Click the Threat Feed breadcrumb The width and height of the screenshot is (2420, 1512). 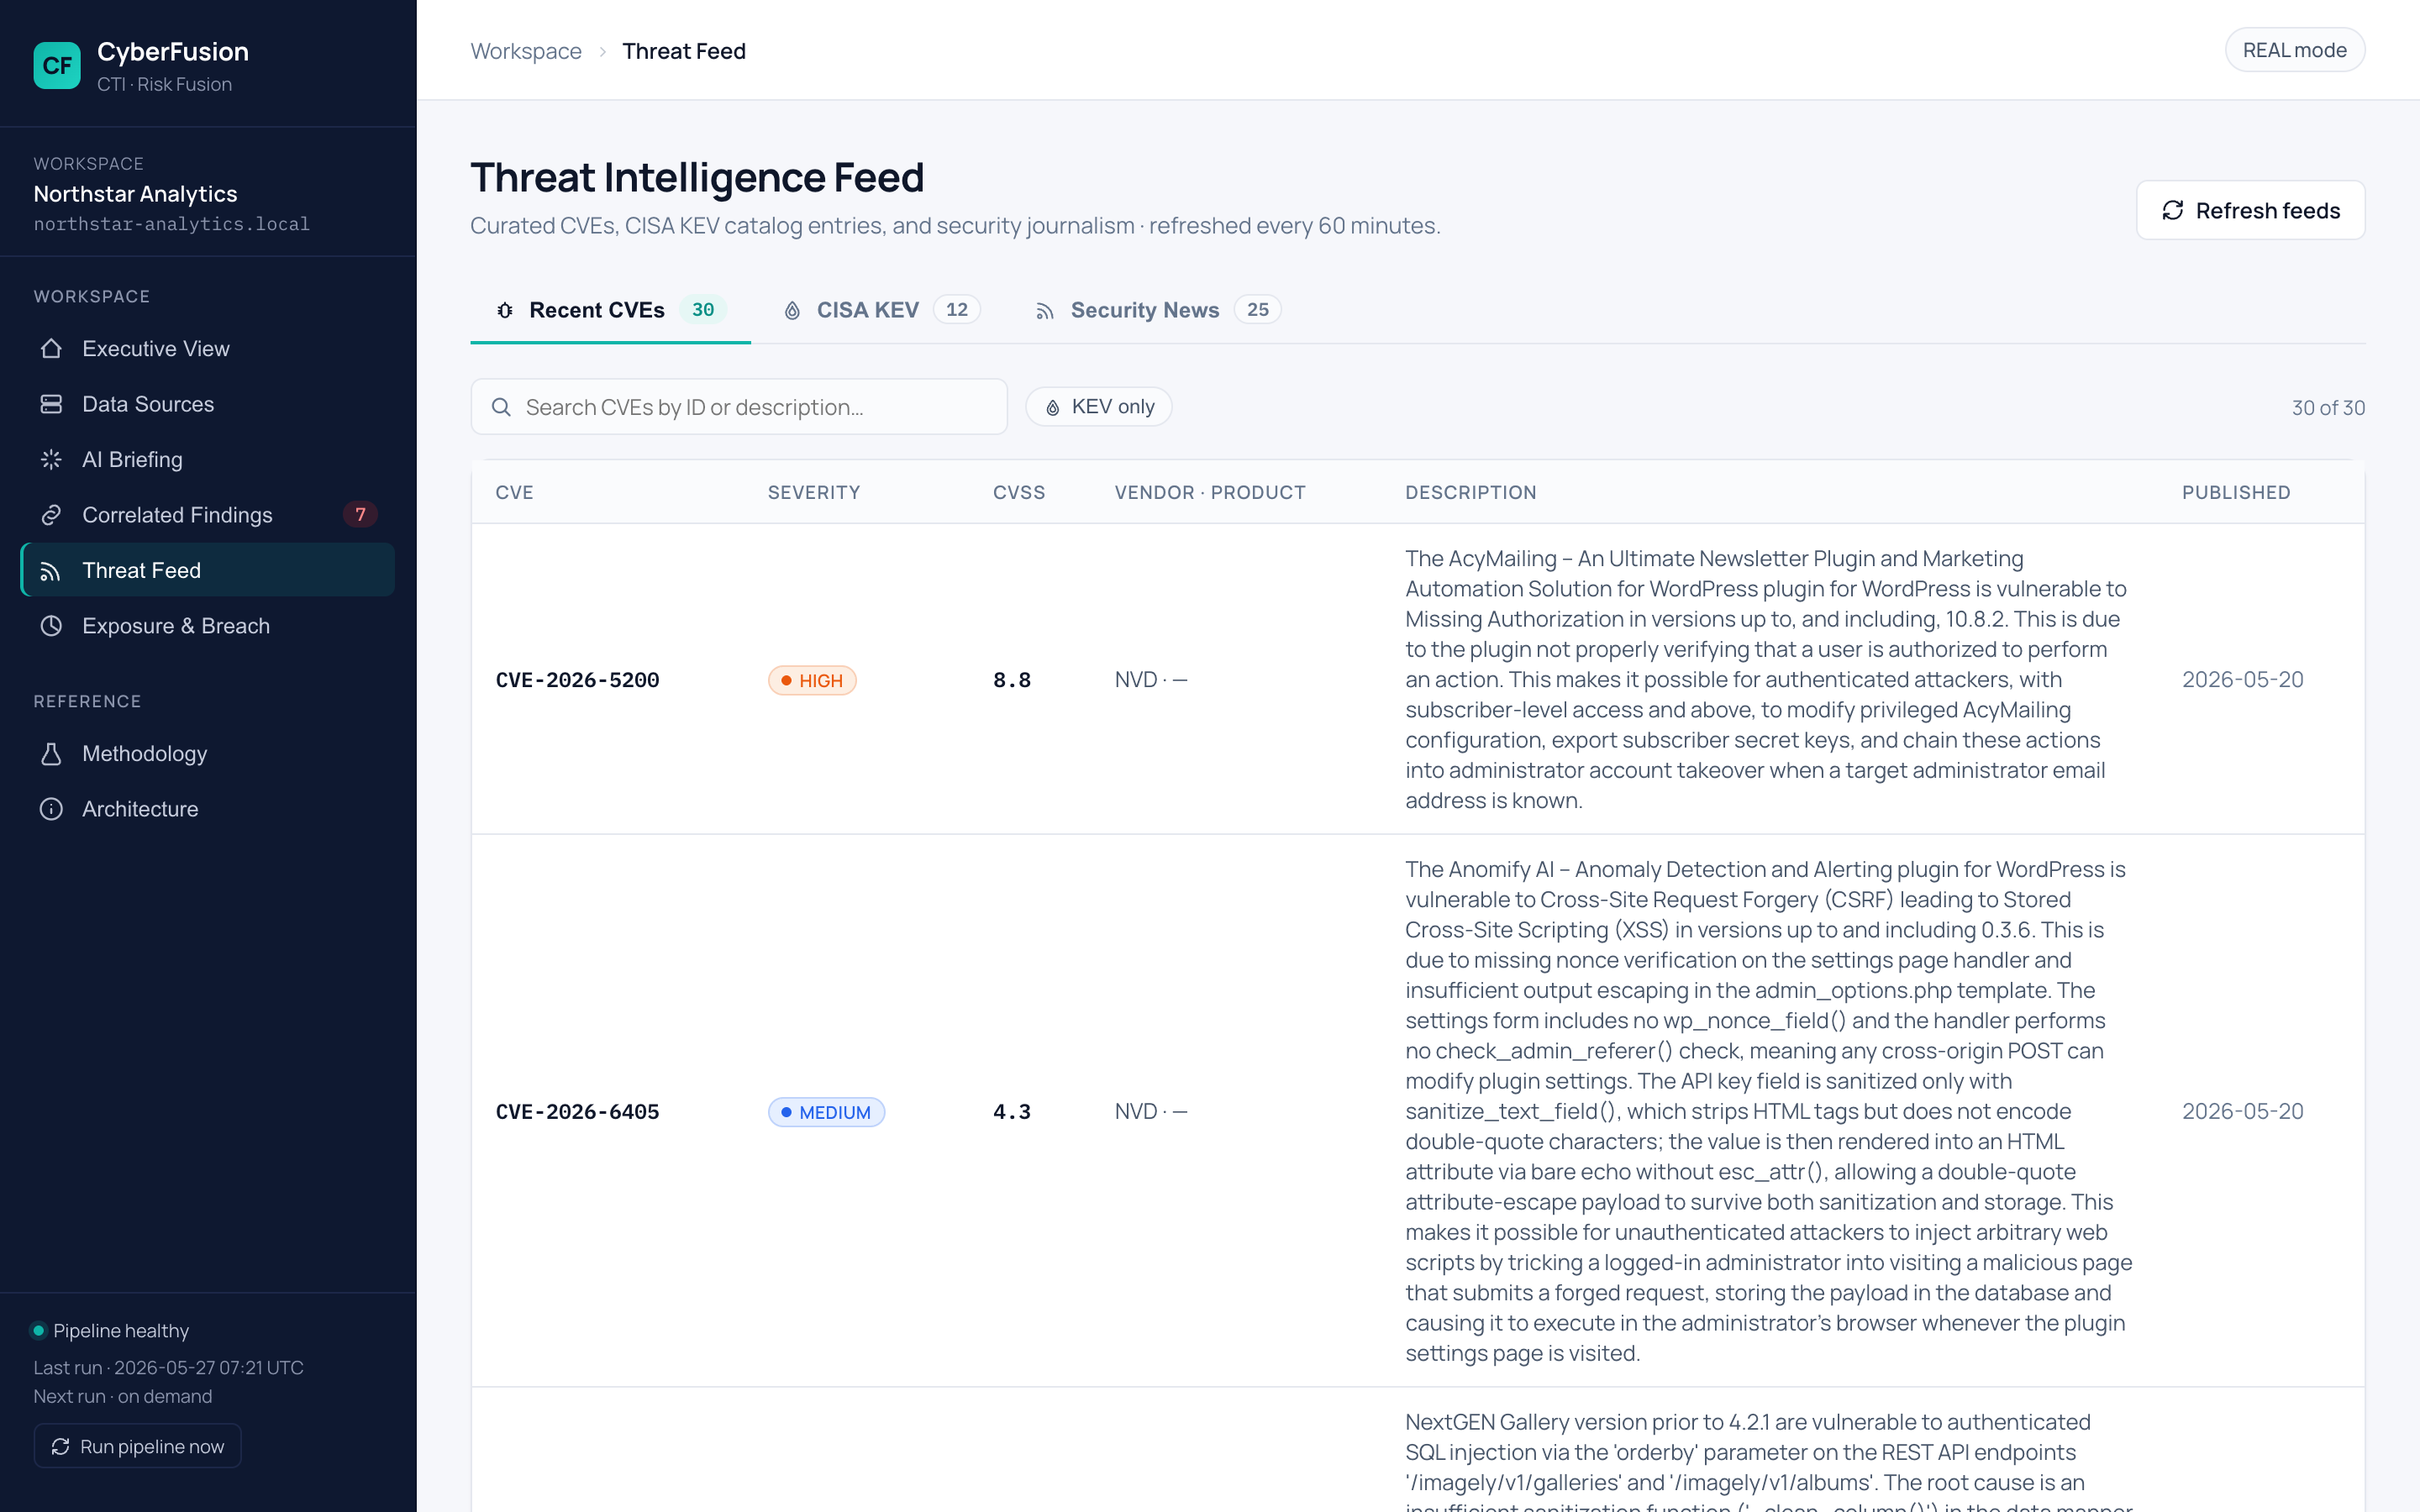pyautogui.click(x=684, y=51)
